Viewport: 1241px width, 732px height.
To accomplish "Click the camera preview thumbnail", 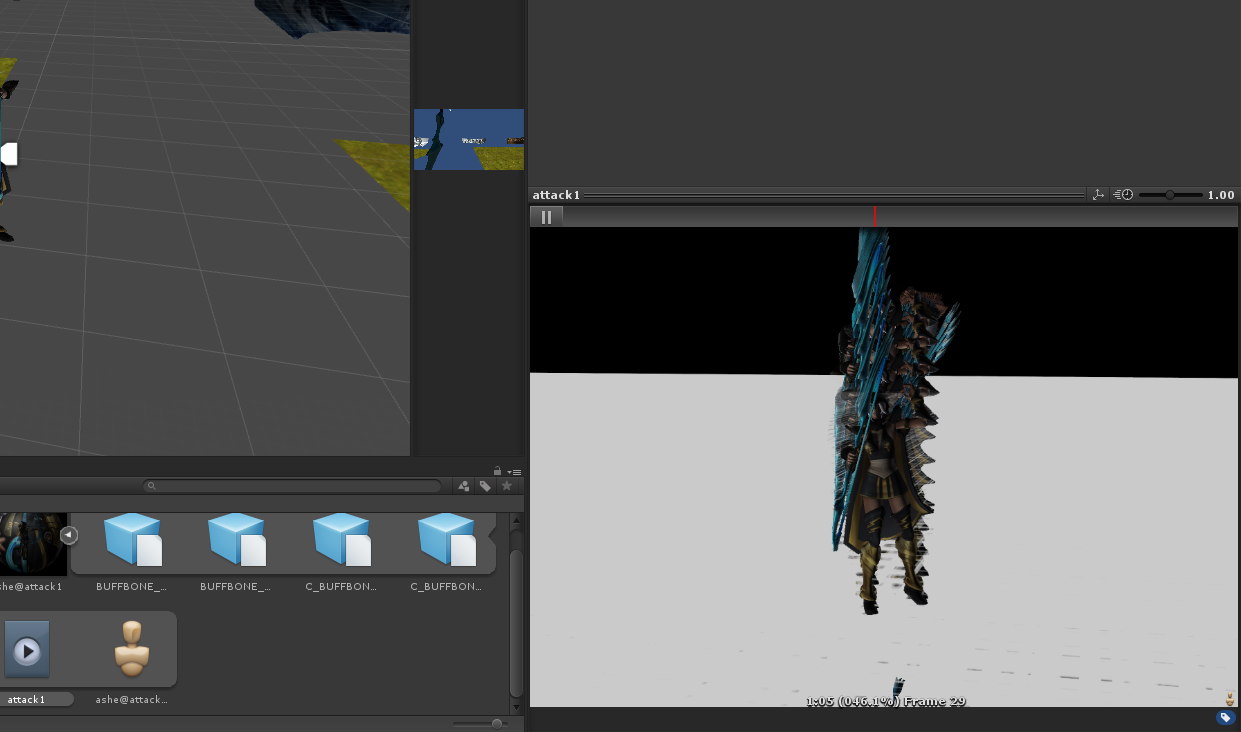I will (469, 139).
